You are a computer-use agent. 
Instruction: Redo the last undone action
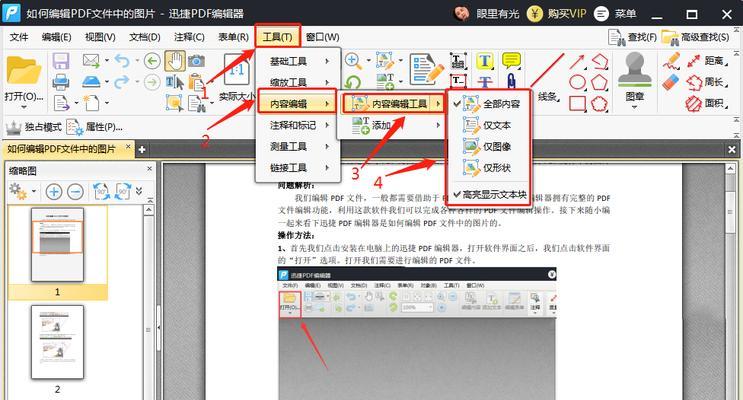122,82
